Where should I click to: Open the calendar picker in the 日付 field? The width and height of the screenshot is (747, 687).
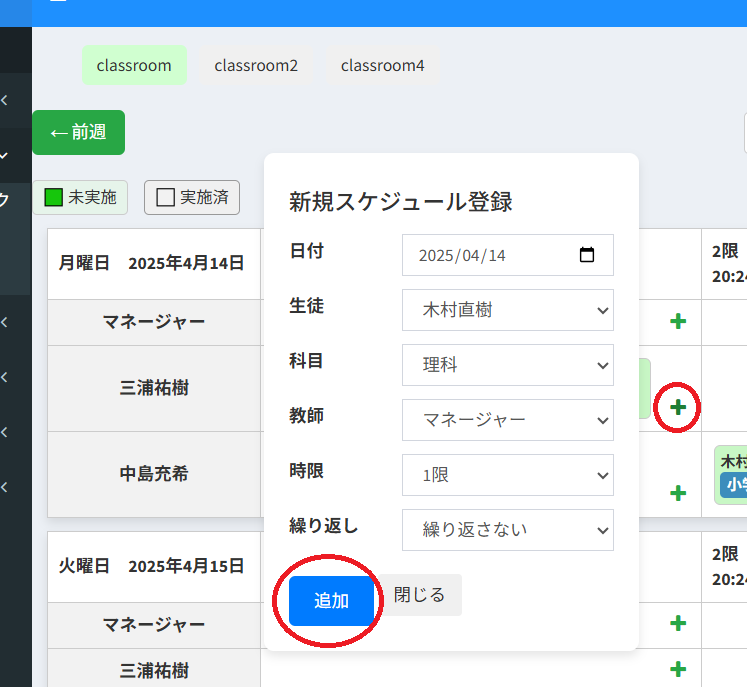pos(586,255)
